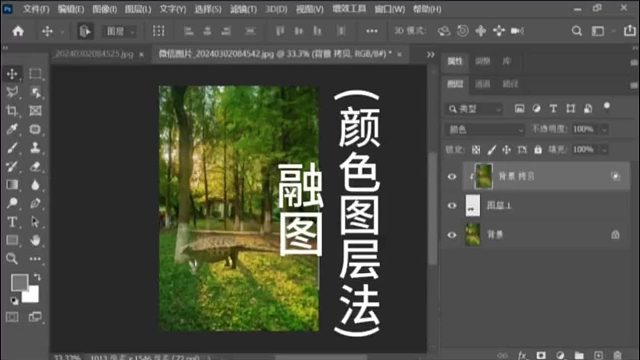The image size is (640, 360).
Task: Expand the Fill 100% dropdown arrow
Action: tap(604, 150)
